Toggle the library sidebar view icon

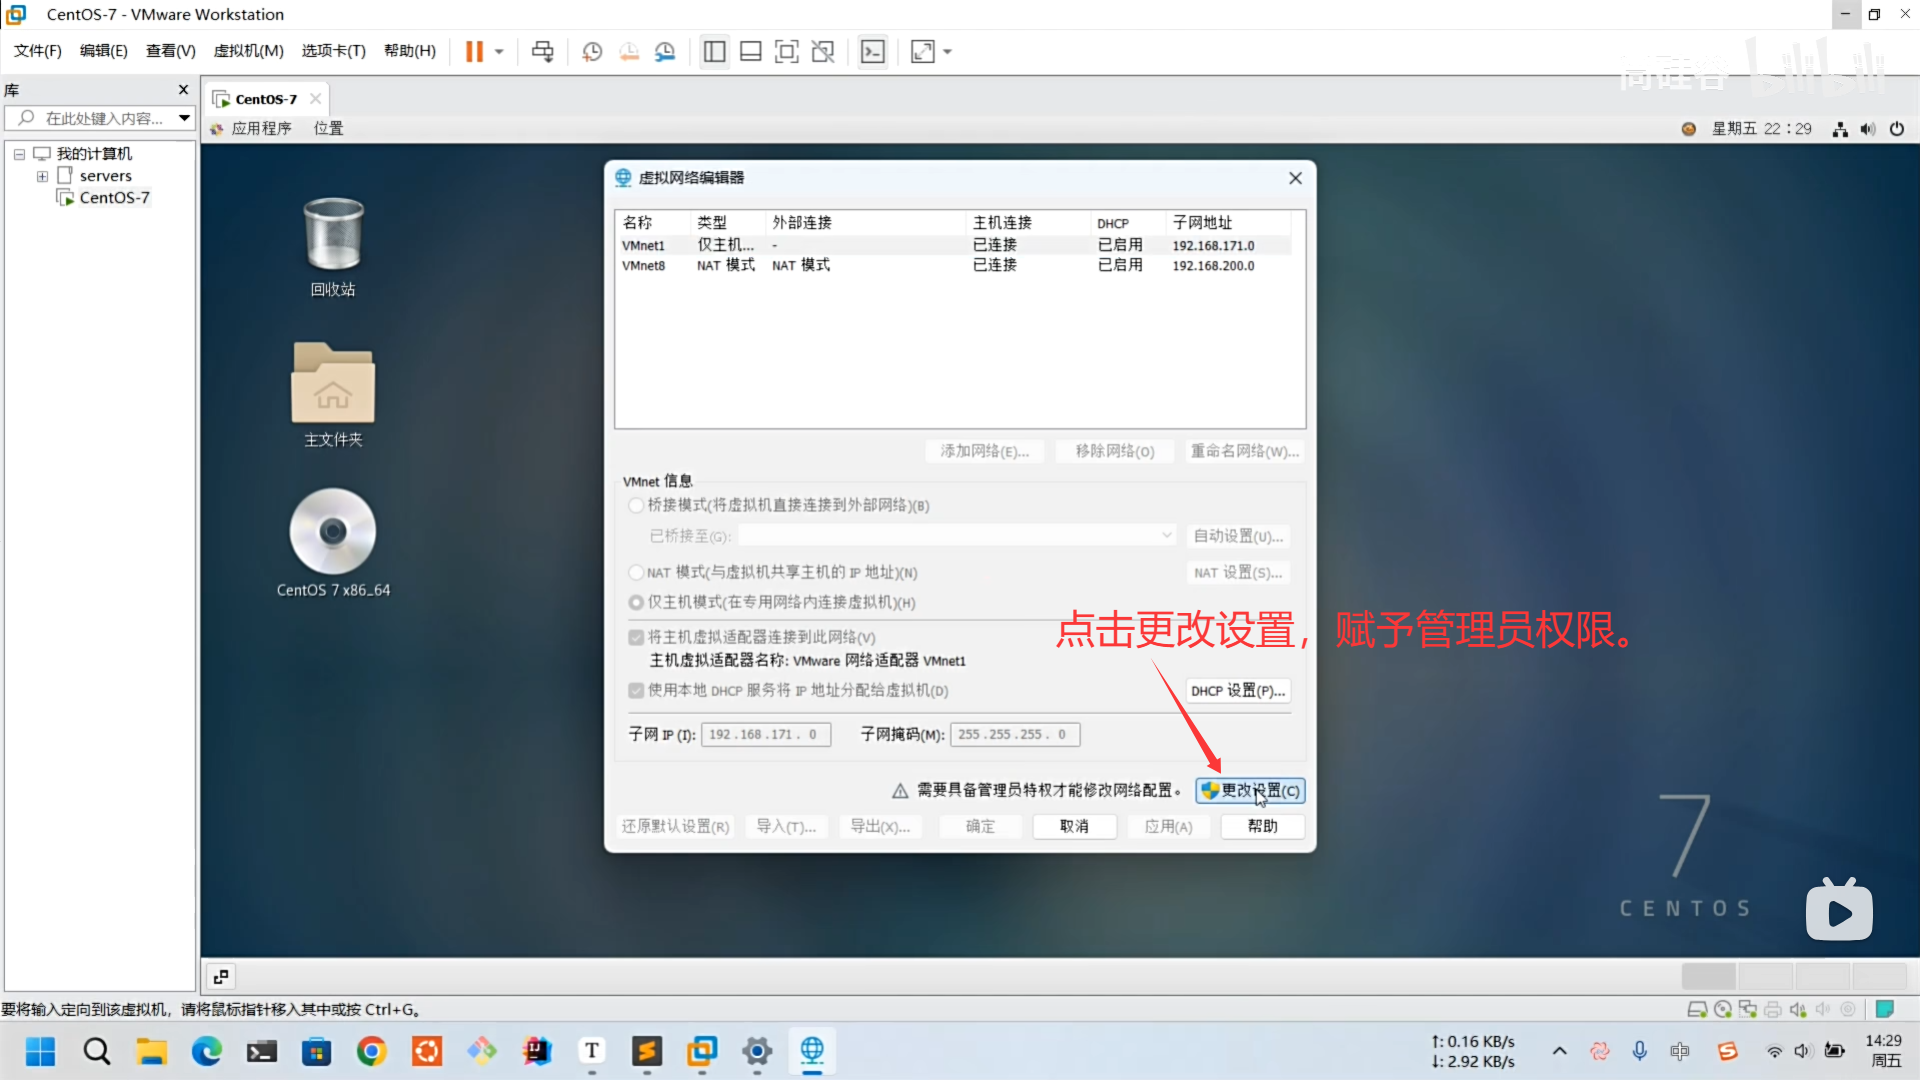point(714,52)
